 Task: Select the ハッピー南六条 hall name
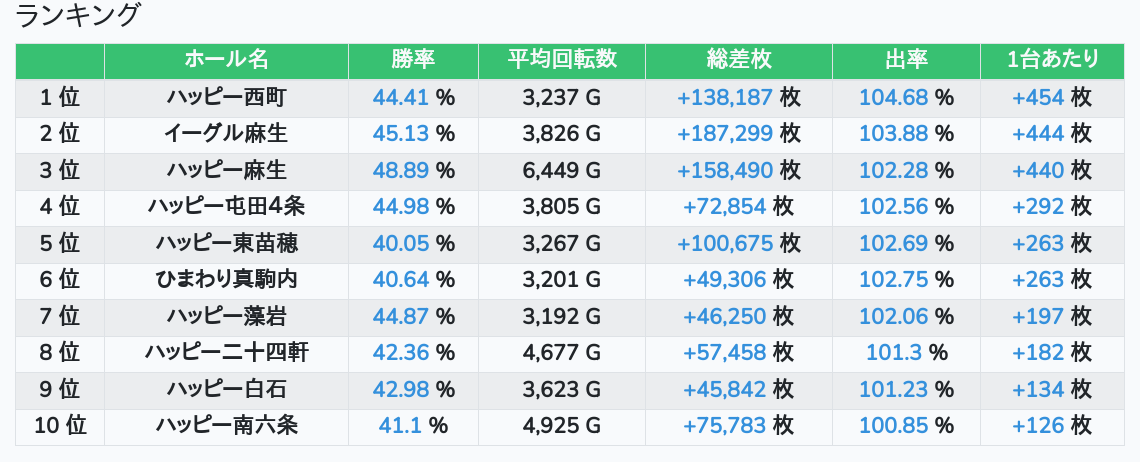226,426
